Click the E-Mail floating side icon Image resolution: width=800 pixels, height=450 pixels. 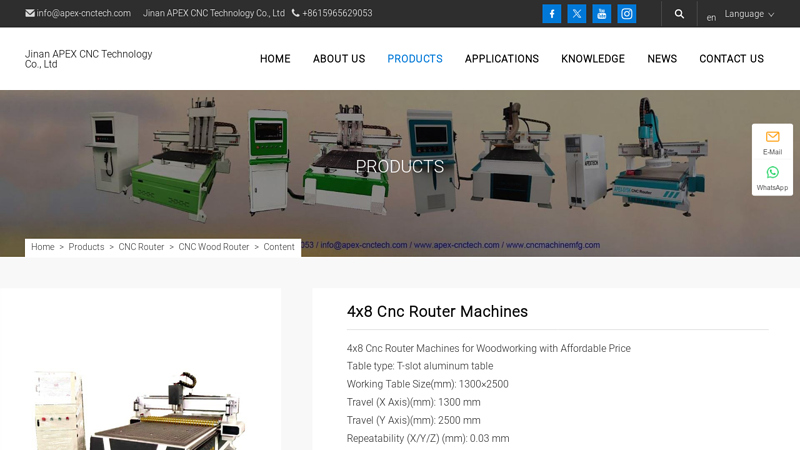click(x=772, y=142)
